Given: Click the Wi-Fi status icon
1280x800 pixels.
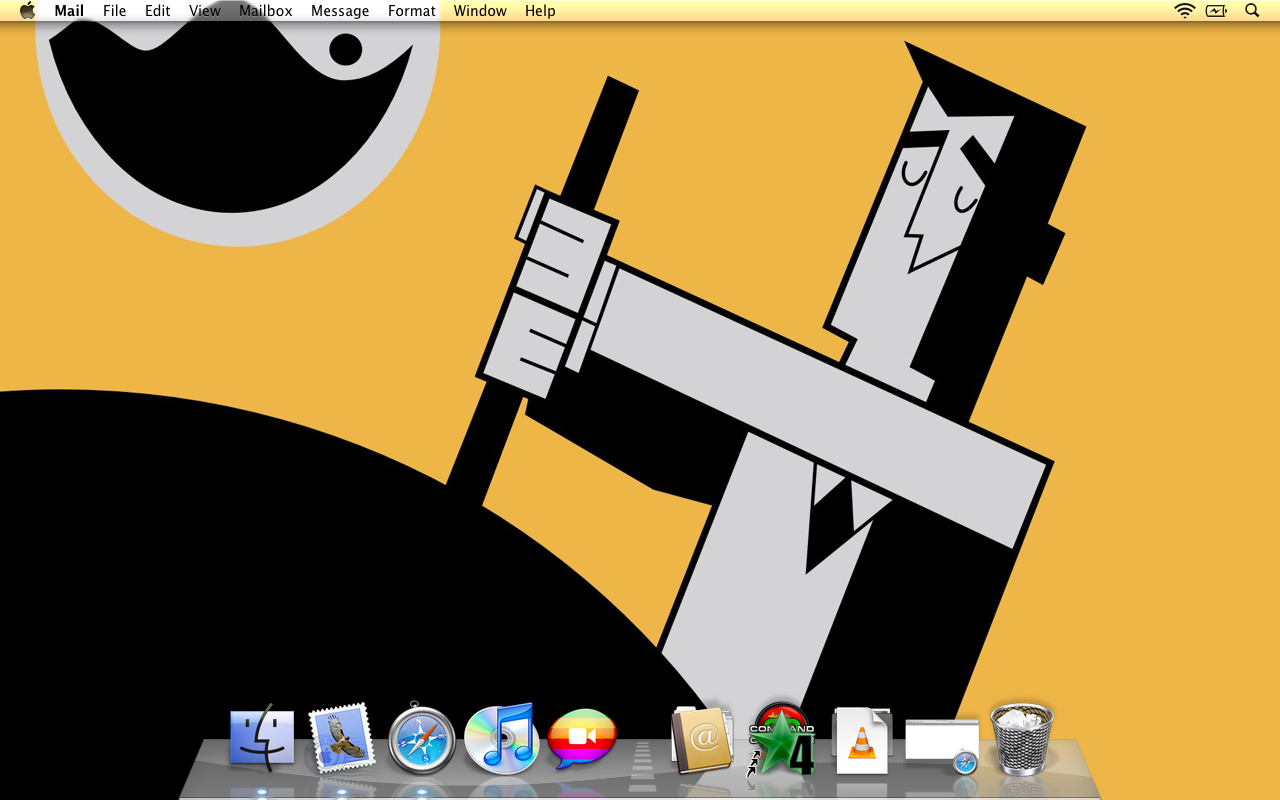Looking at the screenshot, I should 1185,11.
